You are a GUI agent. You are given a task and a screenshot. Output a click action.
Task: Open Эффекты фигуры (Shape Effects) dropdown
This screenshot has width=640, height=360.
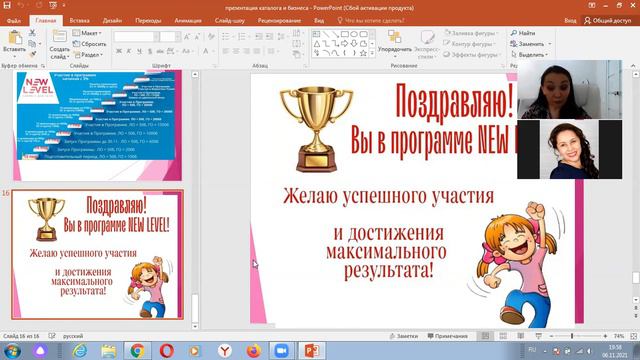point(472,54)
